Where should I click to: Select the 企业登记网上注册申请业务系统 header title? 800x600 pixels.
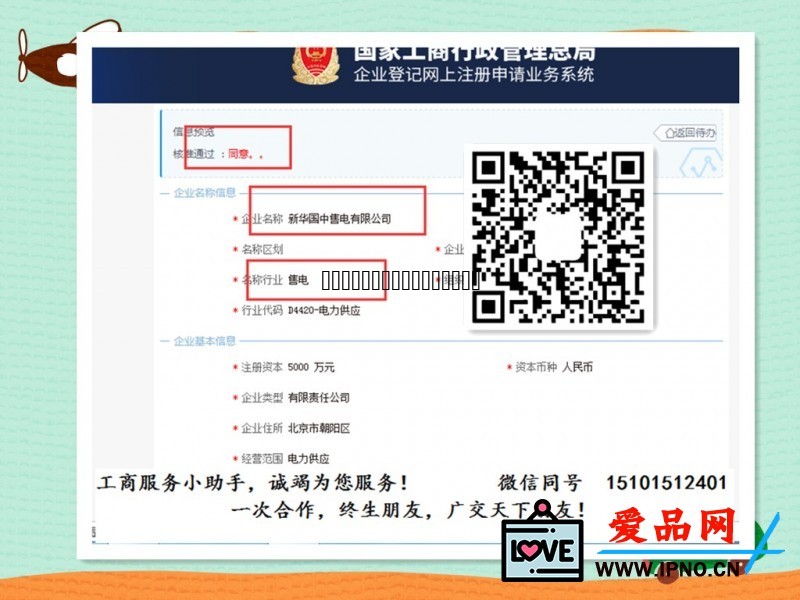tap(474, 74)
